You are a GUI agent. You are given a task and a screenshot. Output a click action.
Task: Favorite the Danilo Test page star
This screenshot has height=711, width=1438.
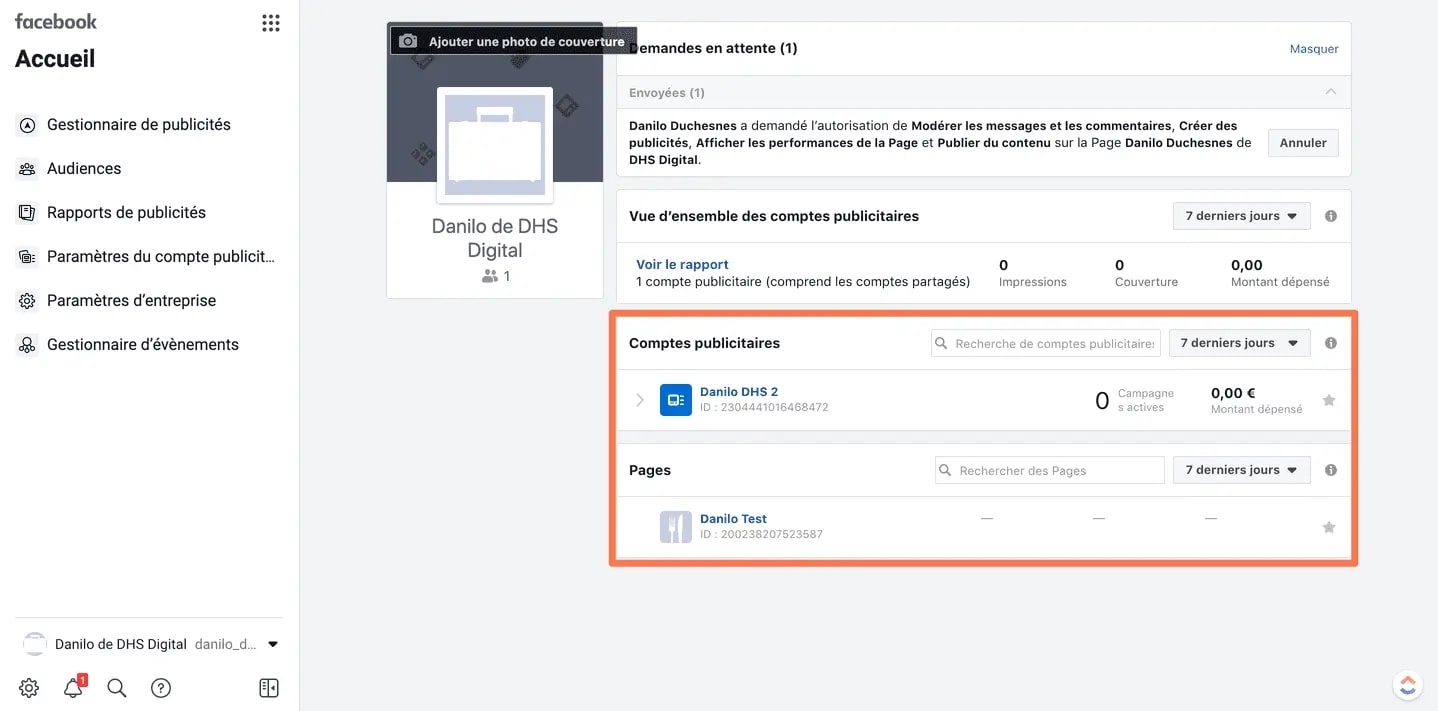[x=1328, y=527]
